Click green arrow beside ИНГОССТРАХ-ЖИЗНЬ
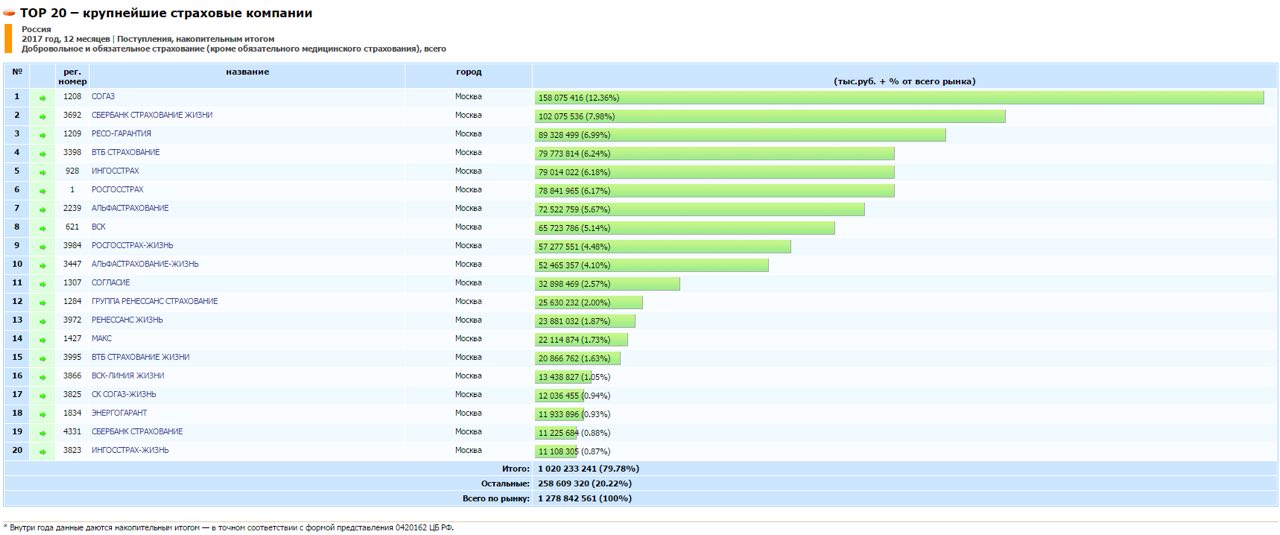This screenshot has height=535, width=1280. click(43, 452)
